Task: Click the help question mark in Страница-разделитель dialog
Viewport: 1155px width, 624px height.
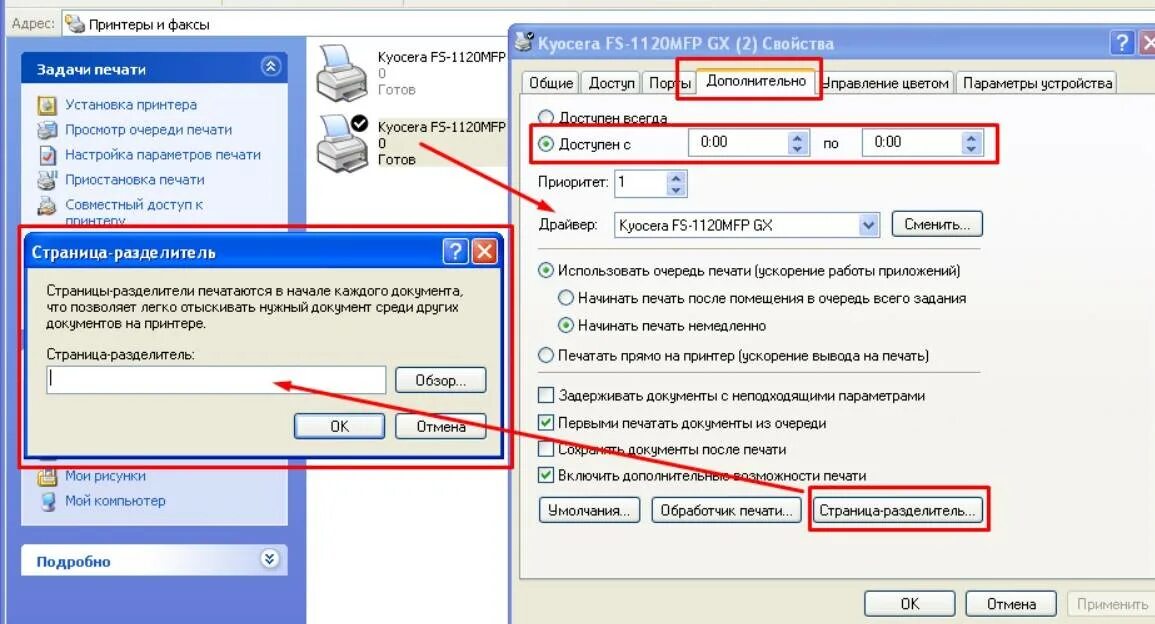Action: pos(455,252)
